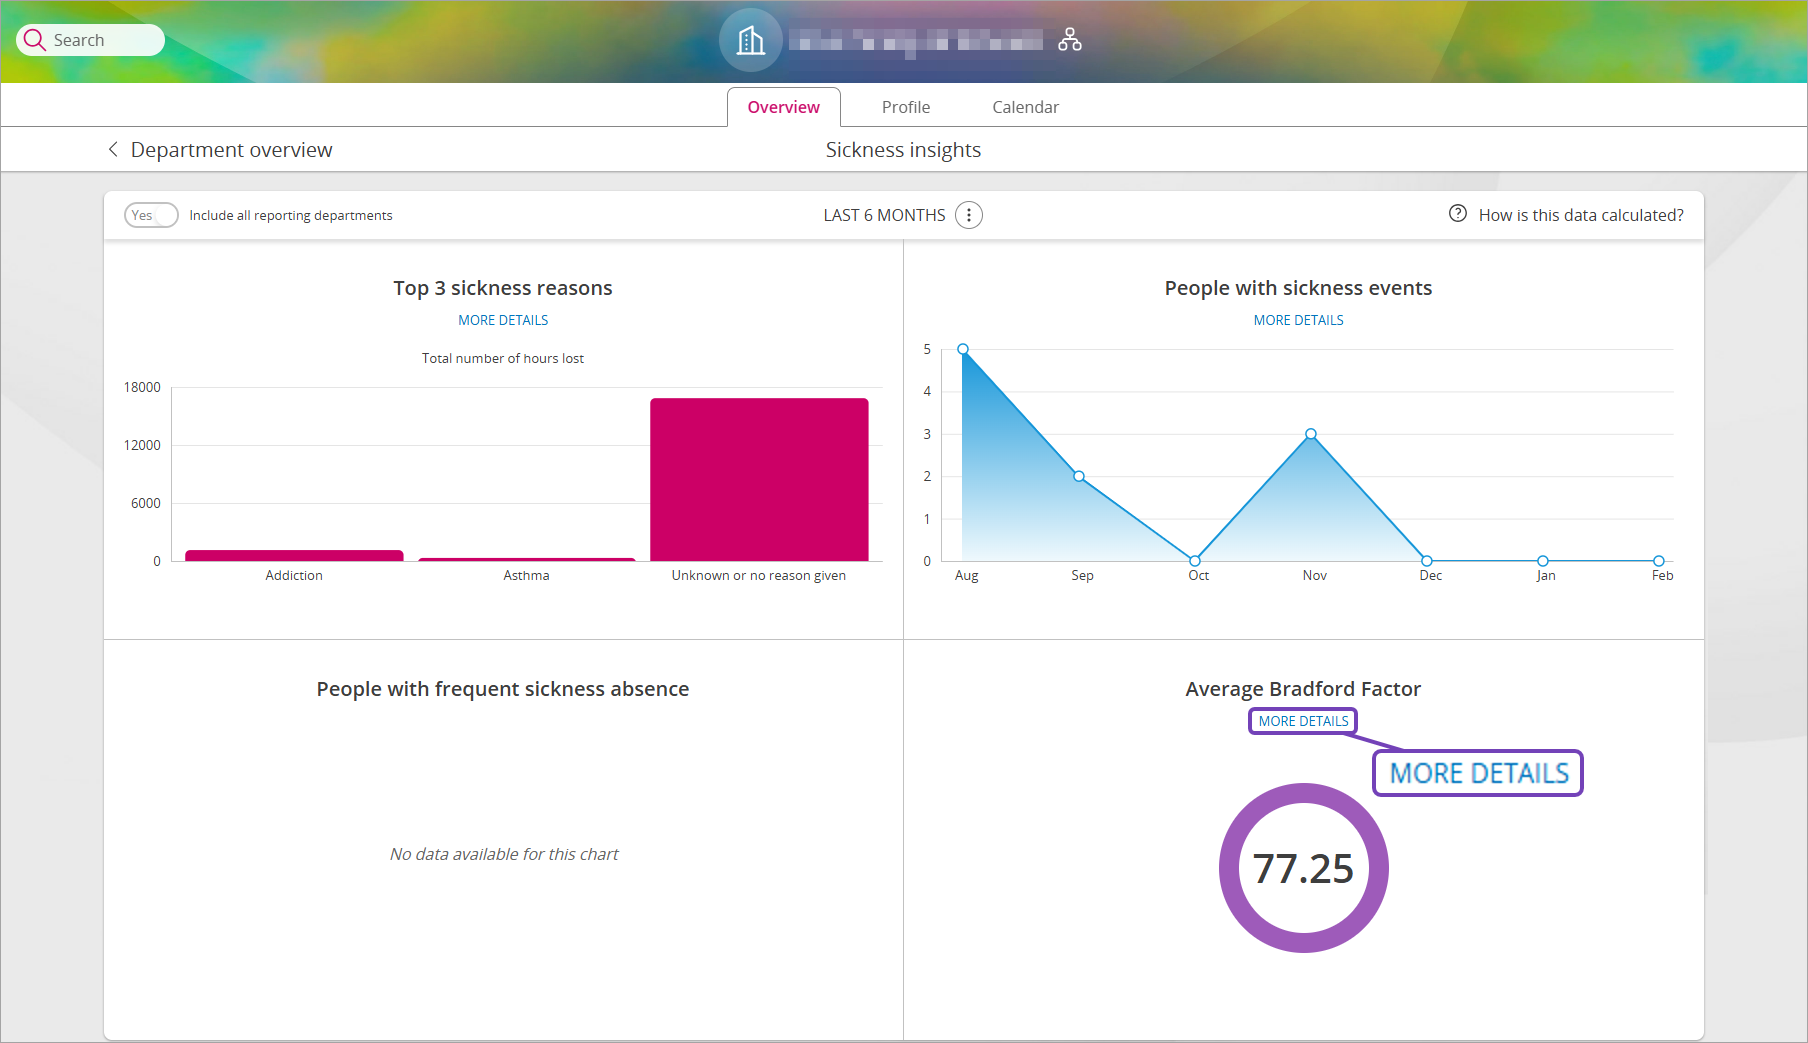Click into the Search field
The height and width of the screenshot is (1043, 1808).
pos(100,40)
